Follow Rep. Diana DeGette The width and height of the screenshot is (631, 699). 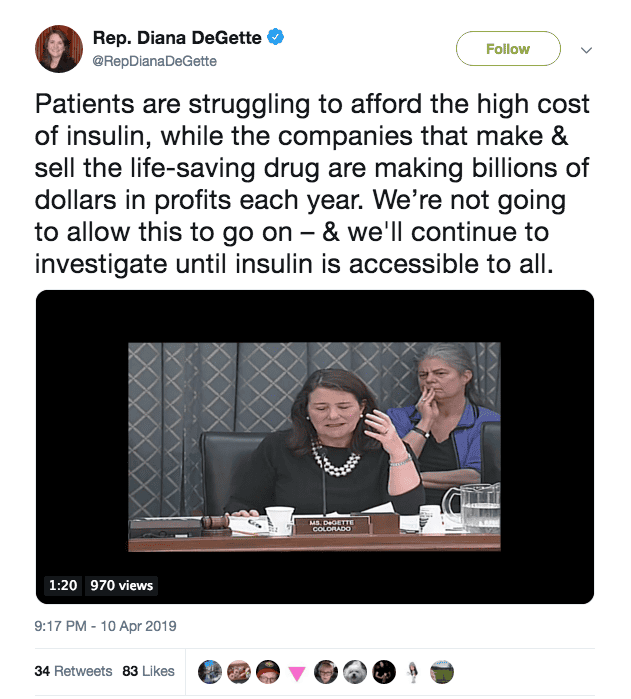507,49
